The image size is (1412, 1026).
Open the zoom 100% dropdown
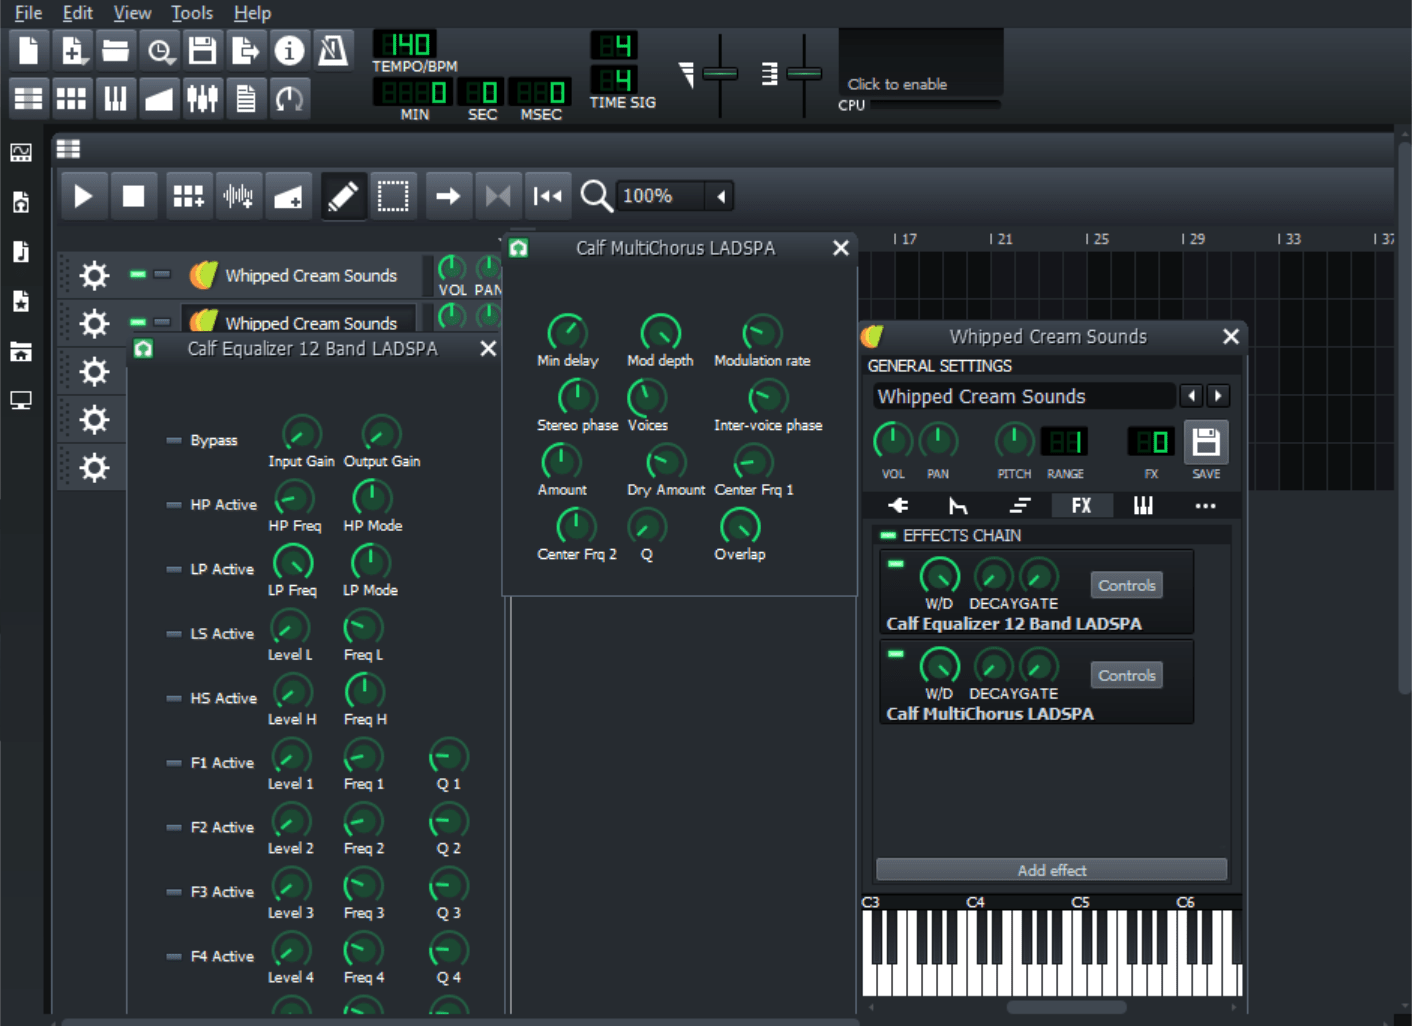coord(720,196)
